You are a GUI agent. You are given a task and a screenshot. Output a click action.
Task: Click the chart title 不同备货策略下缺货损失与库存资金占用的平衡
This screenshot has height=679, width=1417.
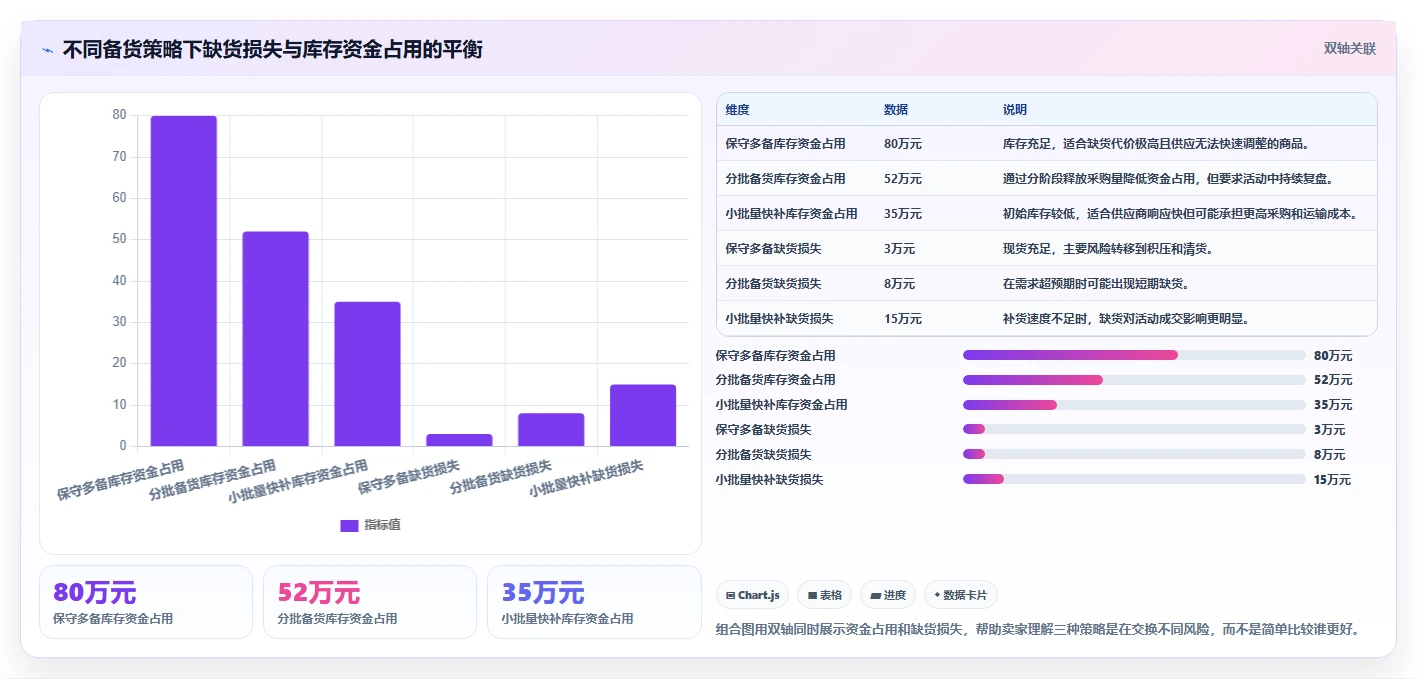(273, 50)
